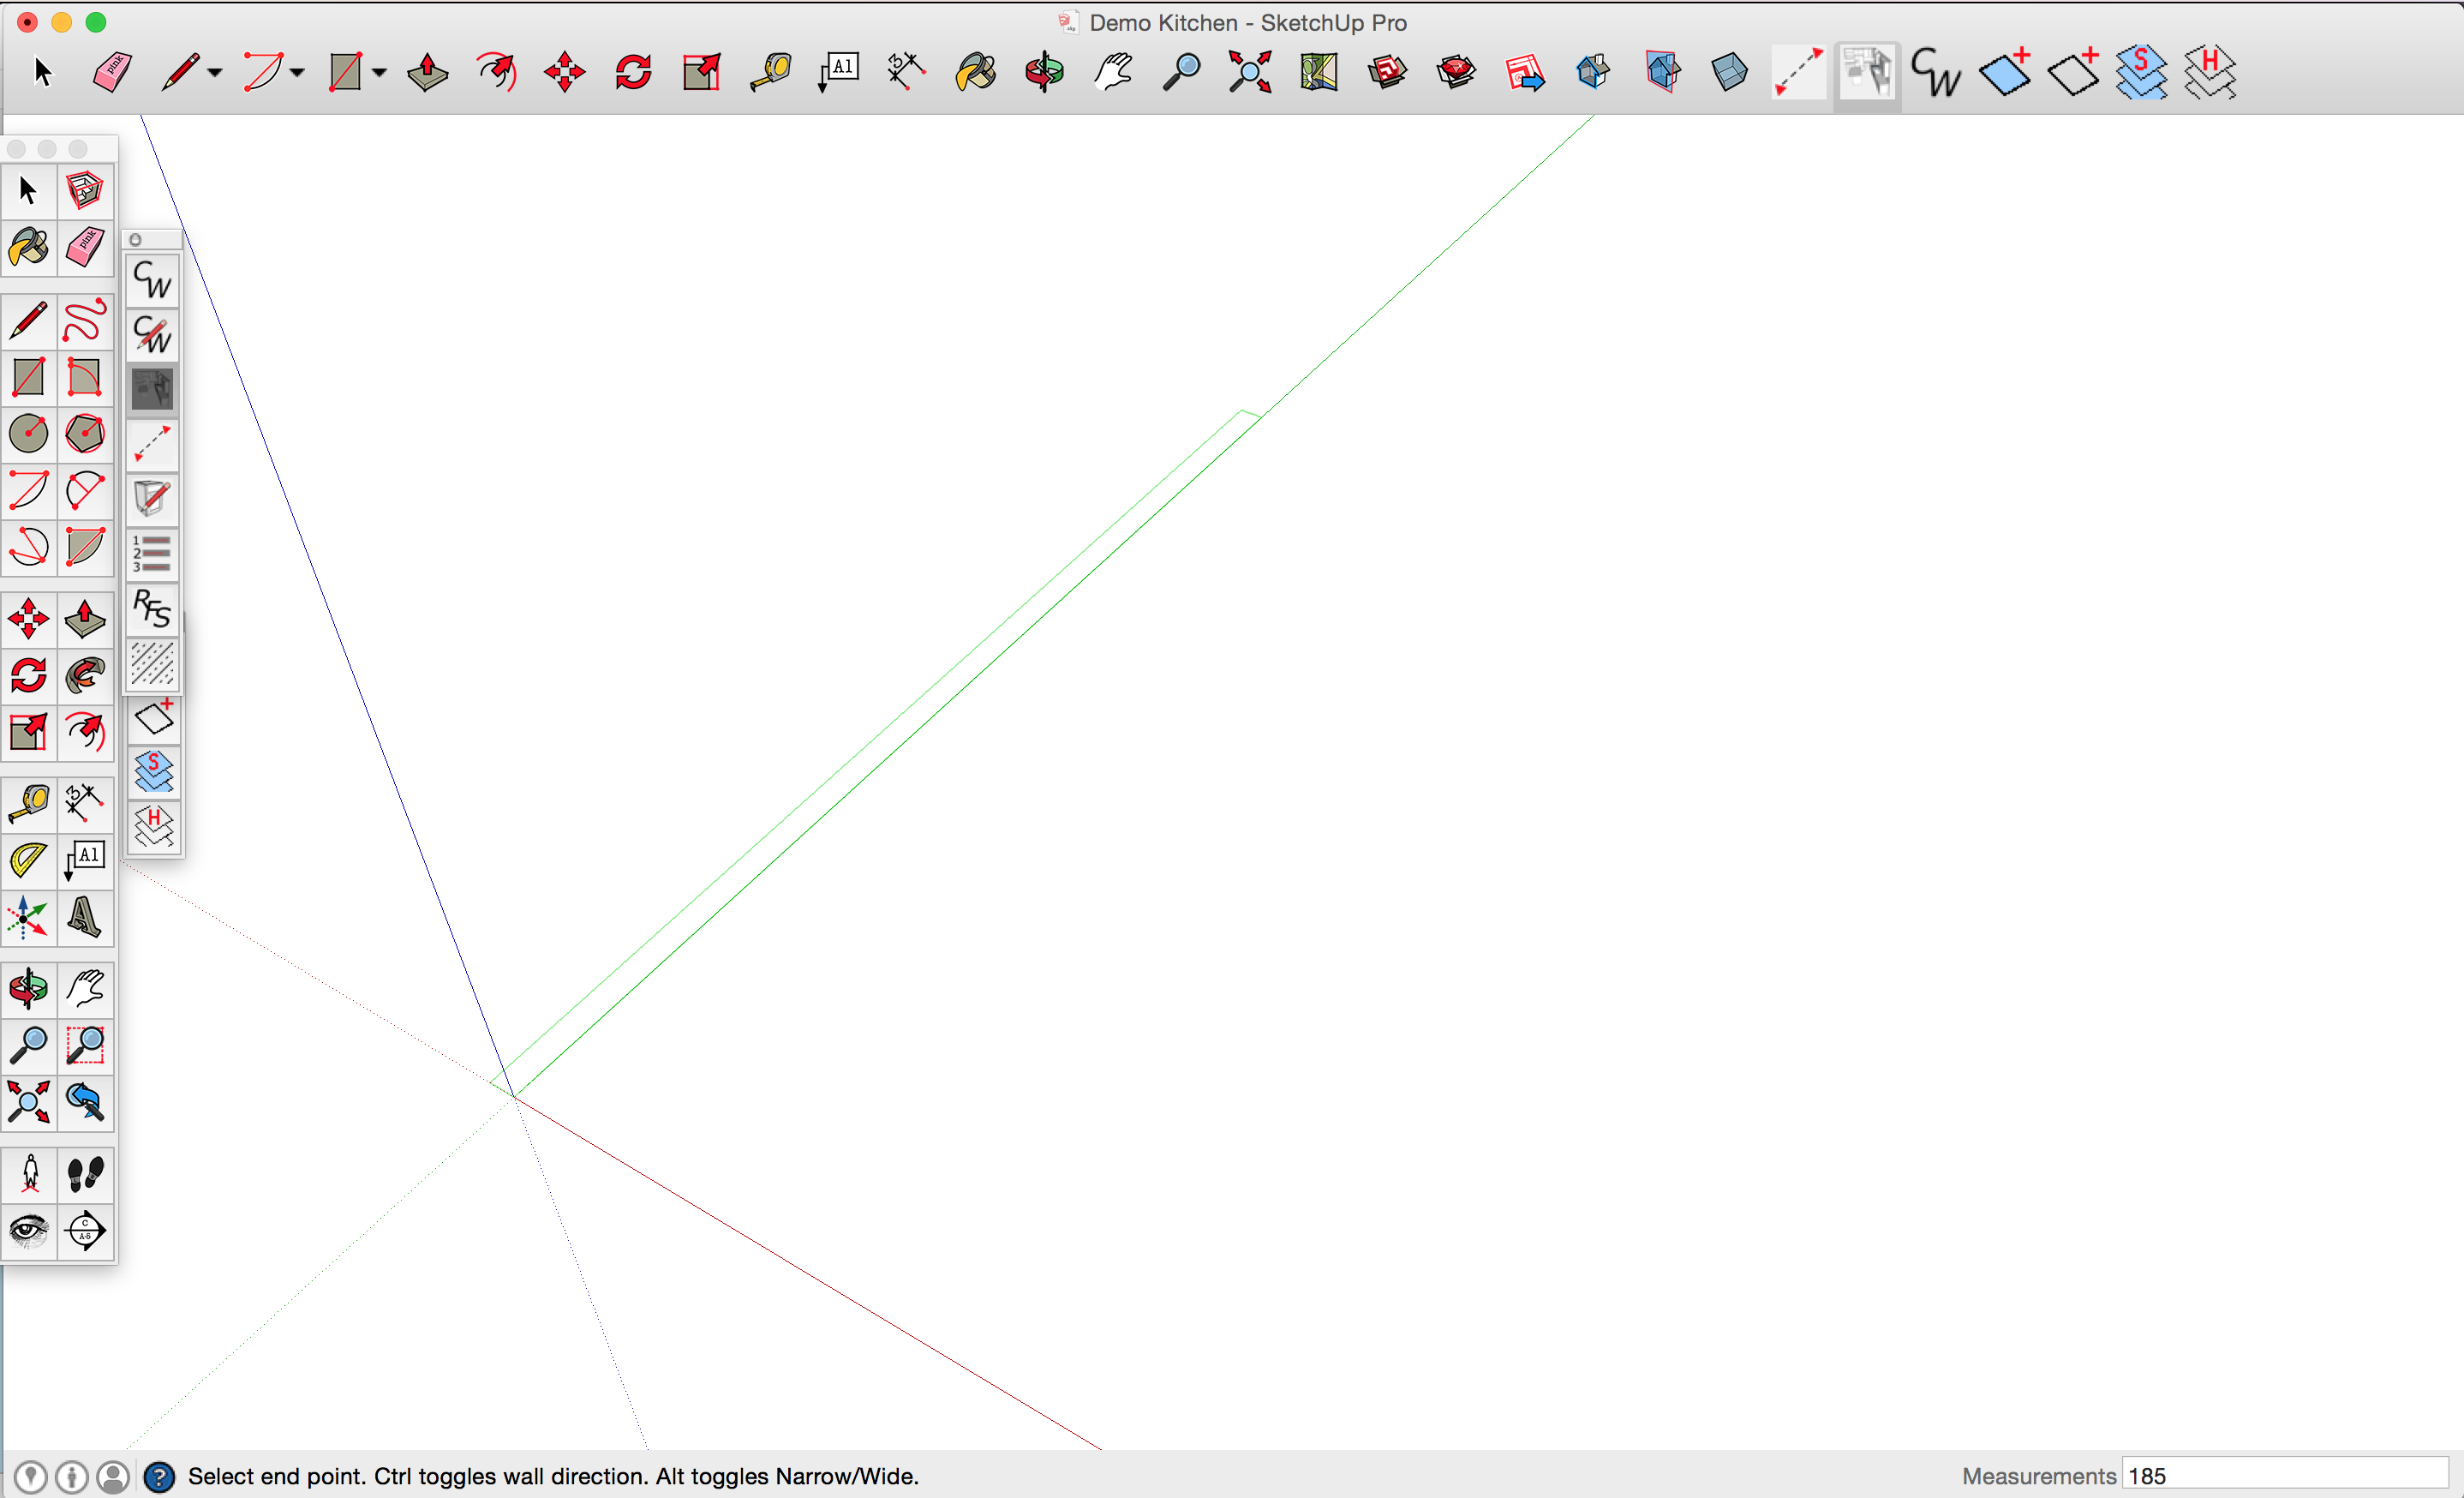Image resolution: width=2464 pixels, height=1498 pixels.
Task: Click the numbered list icon in small palette
Action: 153,553
